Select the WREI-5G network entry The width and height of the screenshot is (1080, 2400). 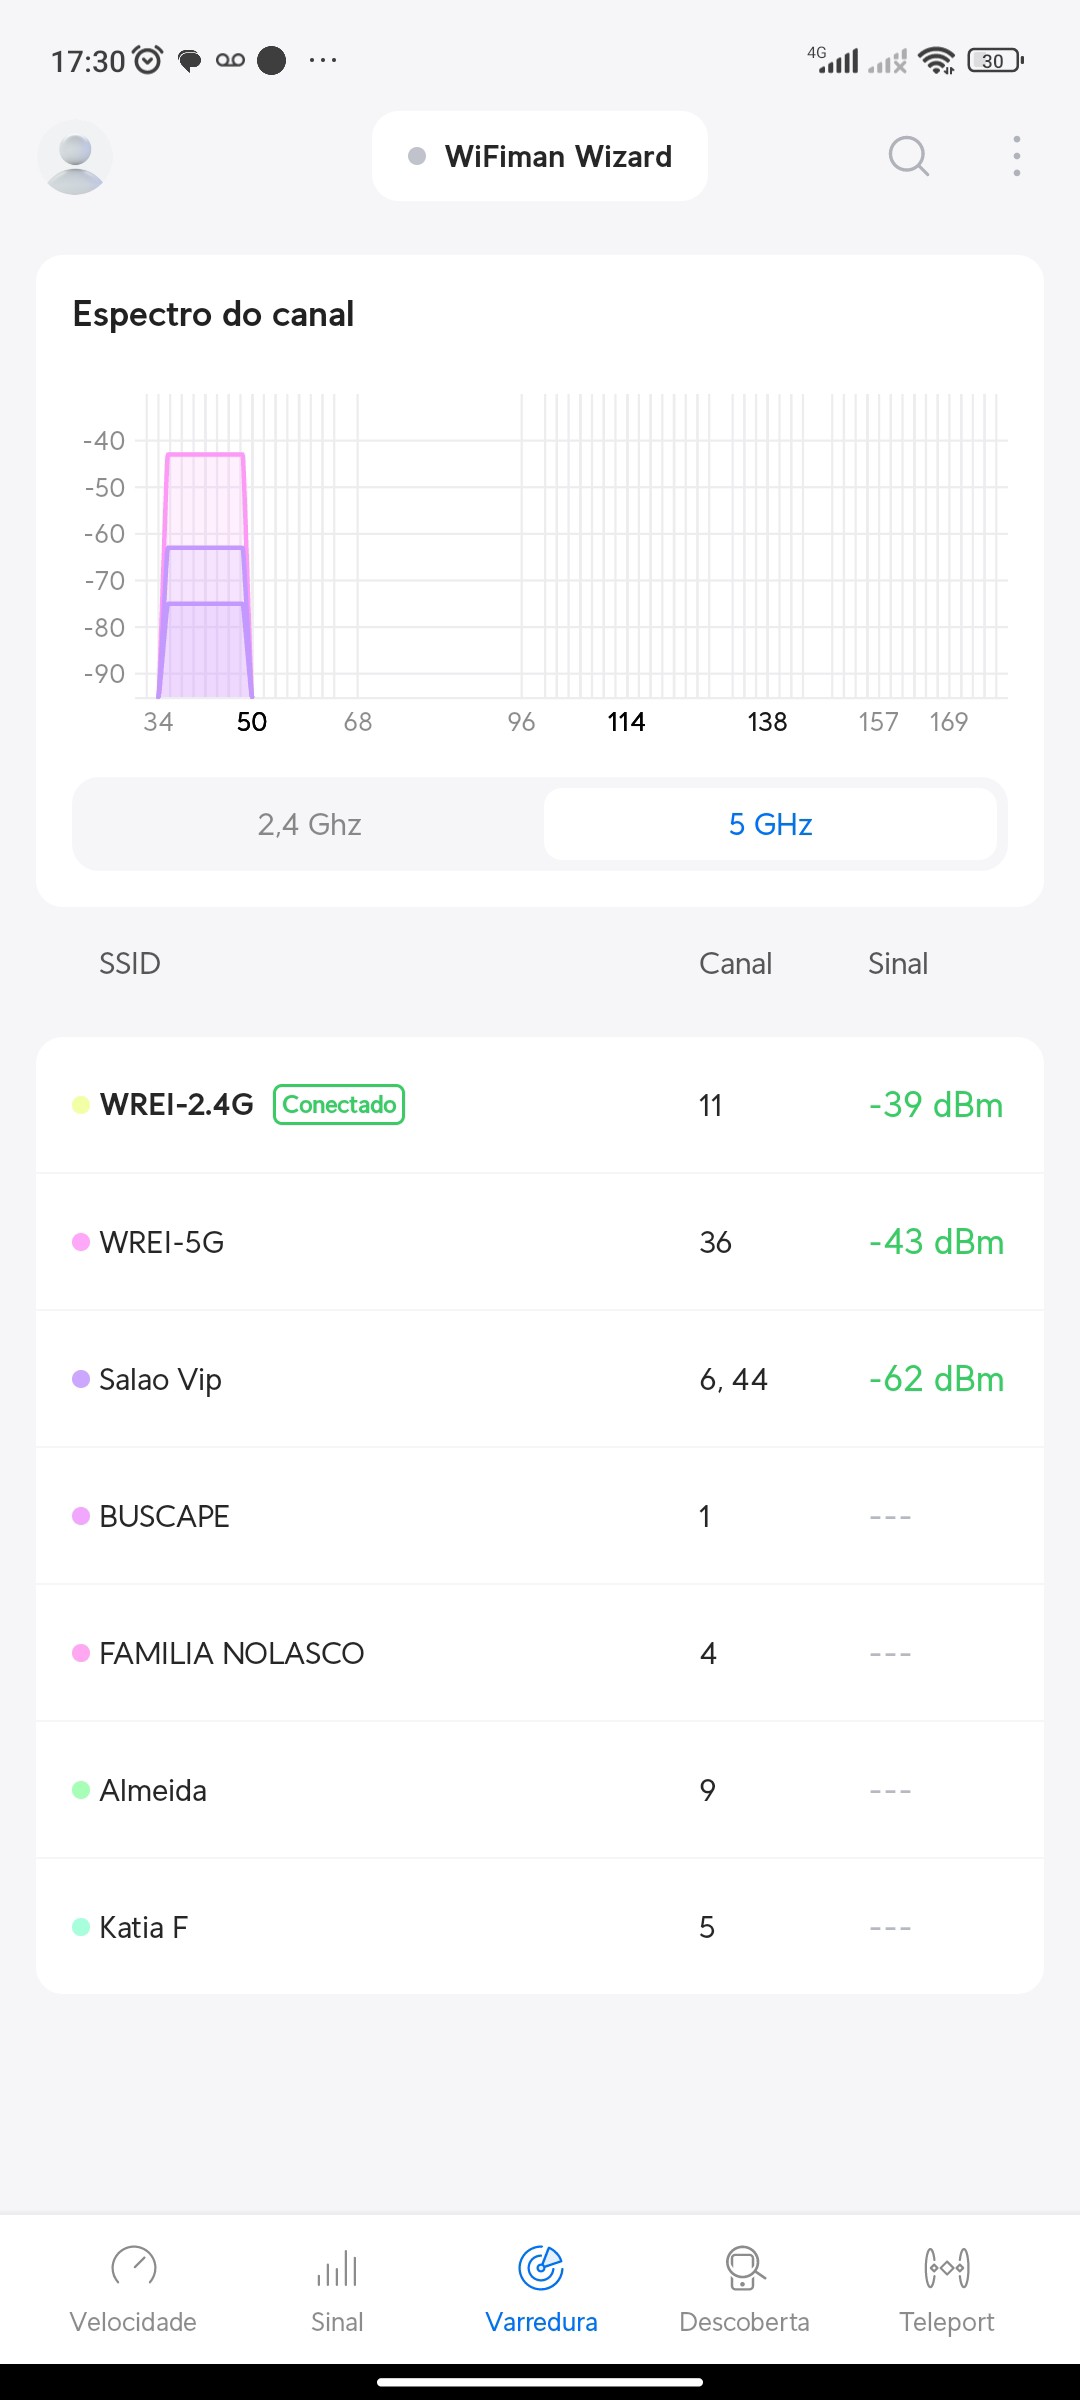[540, 1242]
